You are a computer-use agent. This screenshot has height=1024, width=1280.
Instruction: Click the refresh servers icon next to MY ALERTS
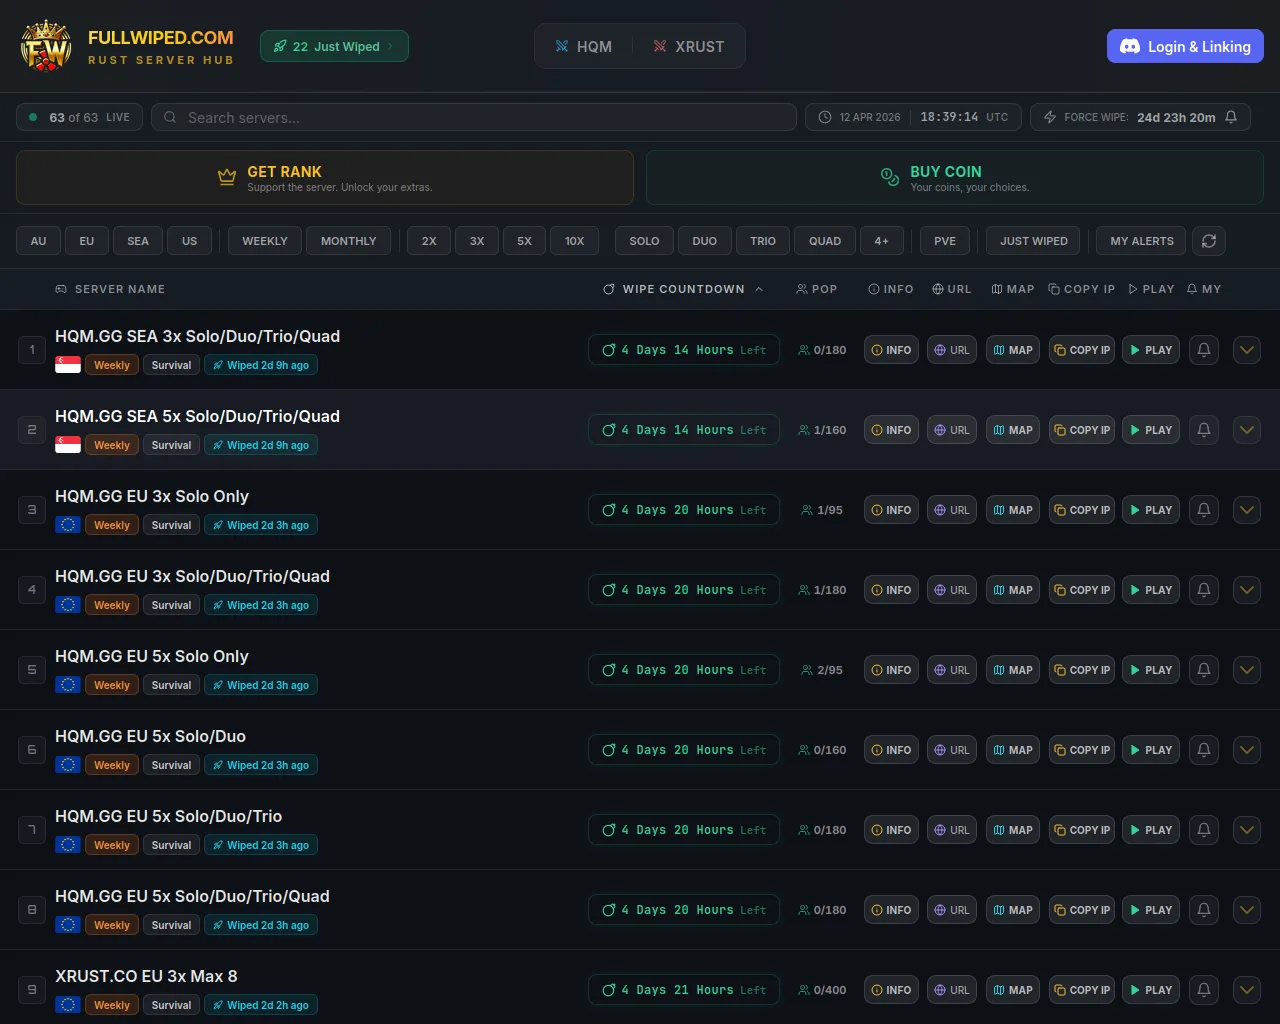tap(1209, 241)
